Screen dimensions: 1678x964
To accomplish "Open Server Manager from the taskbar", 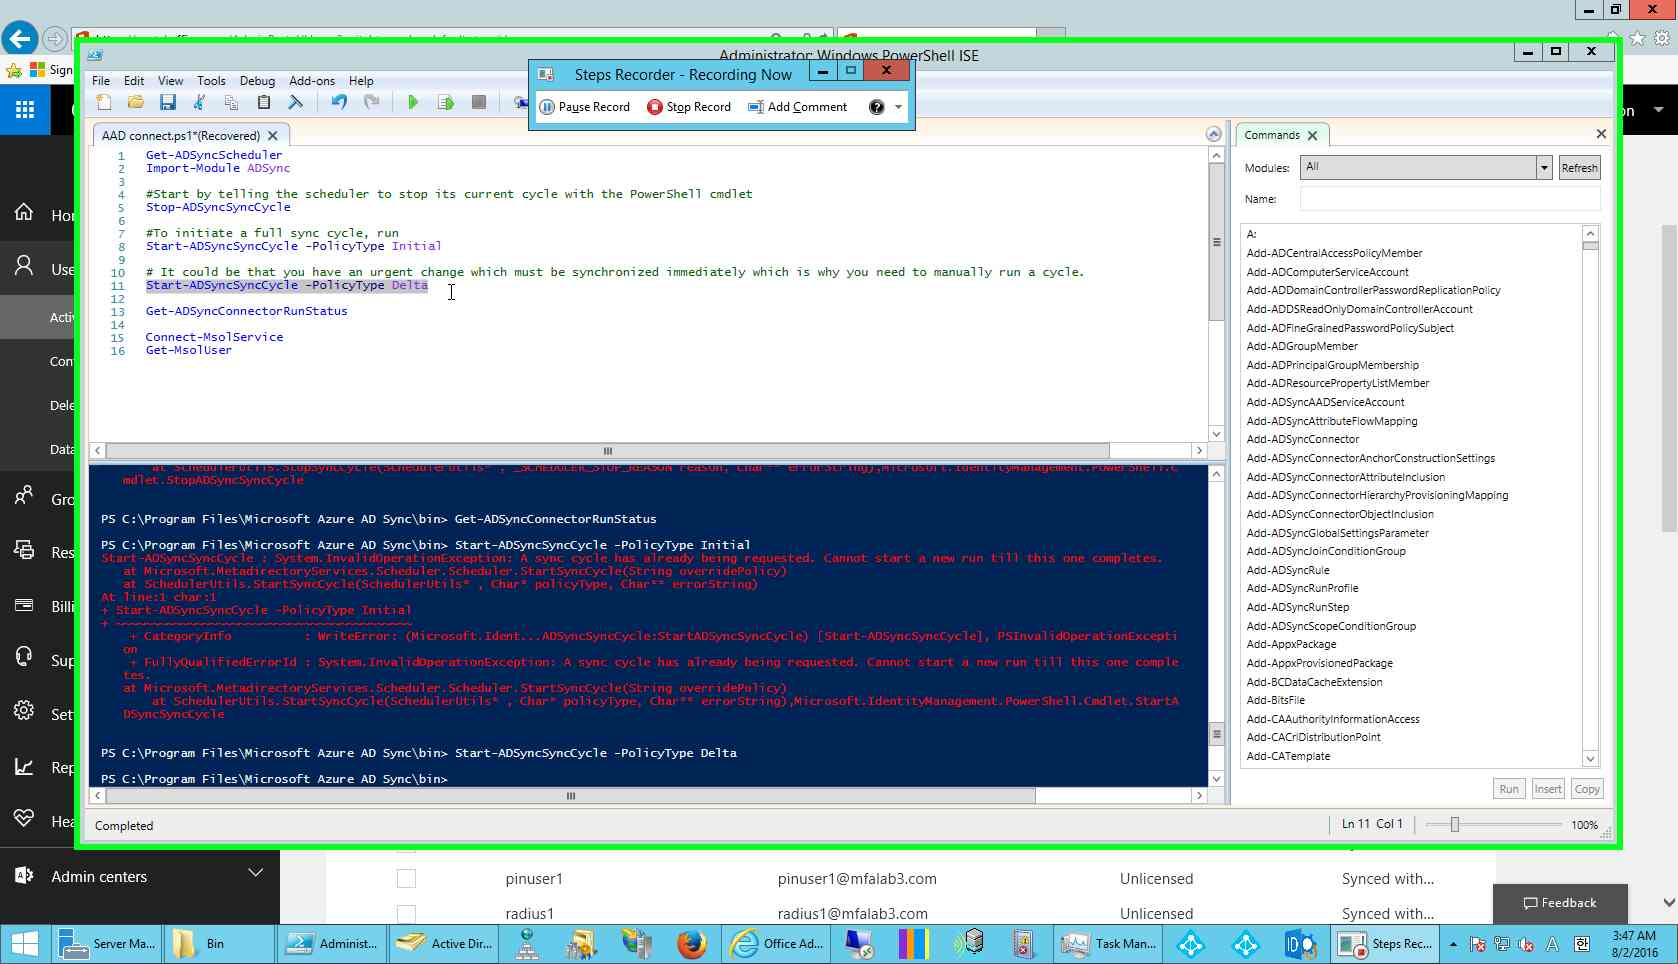I will click(x=108, y=943).
